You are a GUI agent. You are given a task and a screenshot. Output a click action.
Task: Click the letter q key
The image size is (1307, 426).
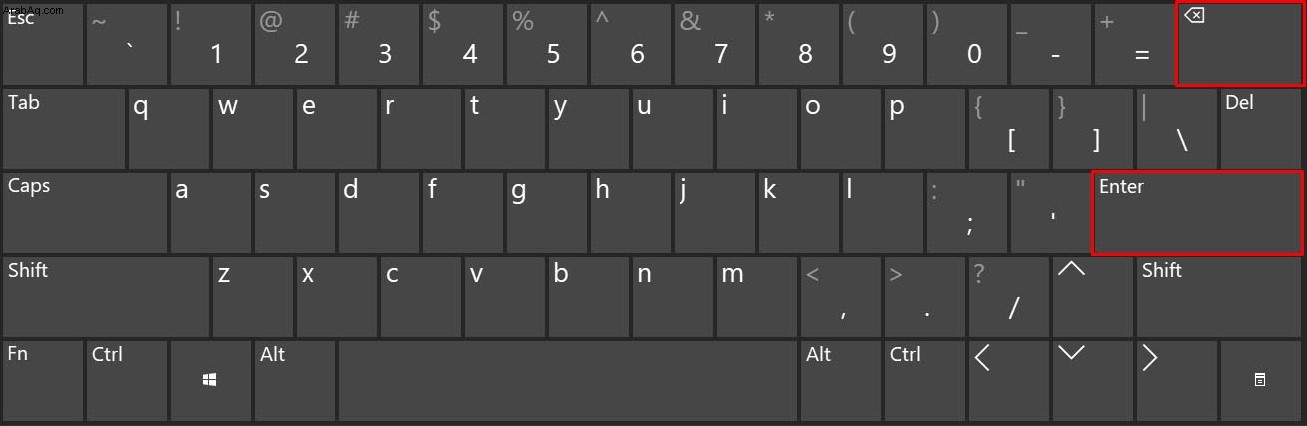pos(168,128)
